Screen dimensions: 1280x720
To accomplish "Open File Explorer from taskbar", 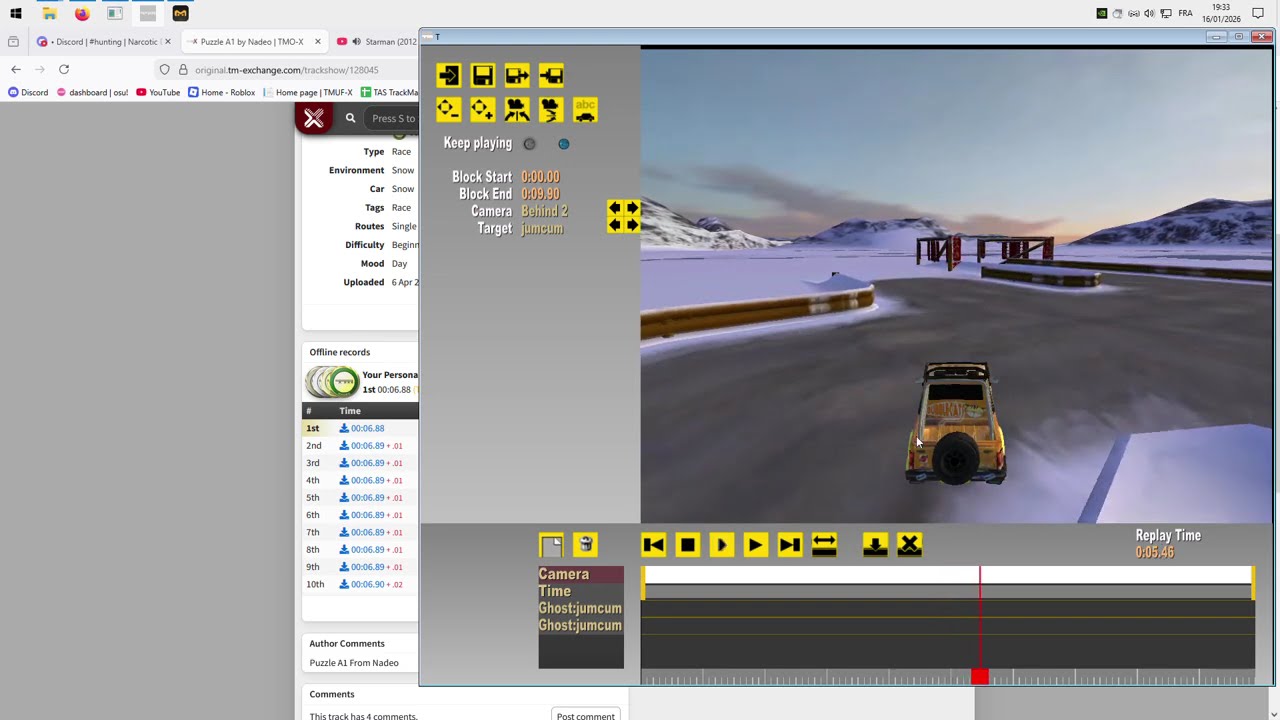I will click(x=49, y=14).
